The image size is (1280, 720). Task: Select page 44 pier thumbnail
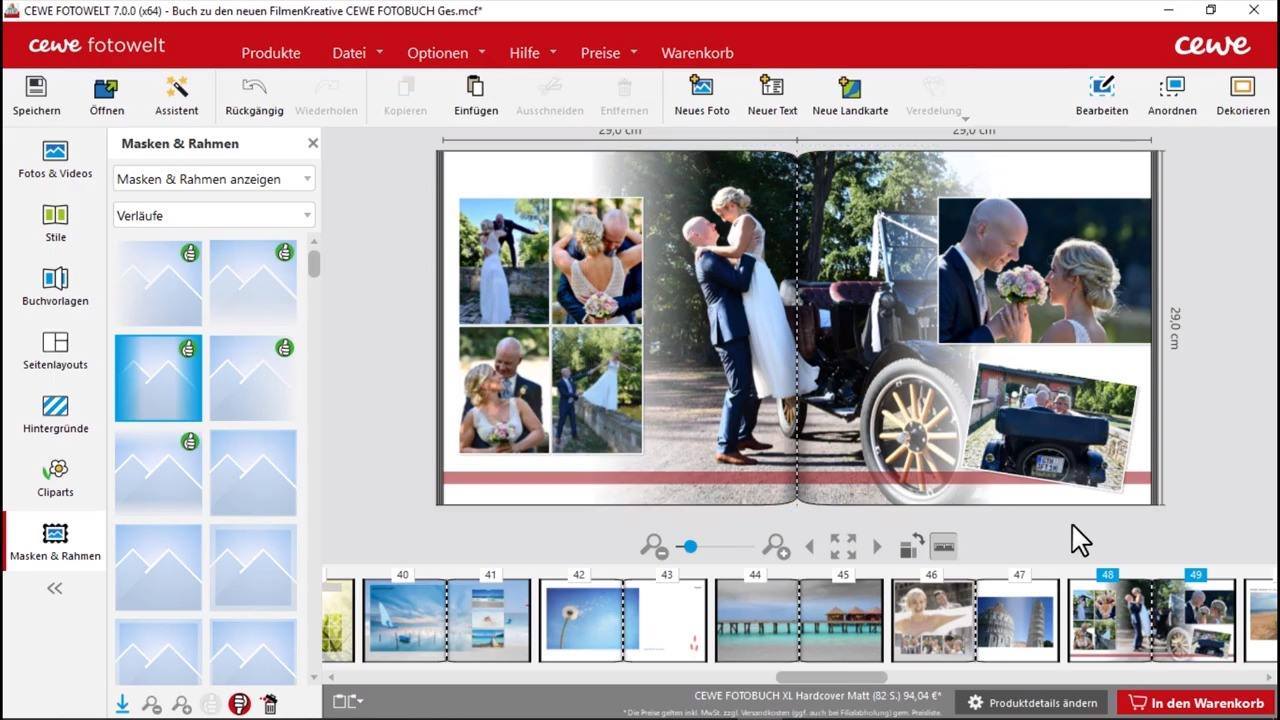[x=757, y=620]
